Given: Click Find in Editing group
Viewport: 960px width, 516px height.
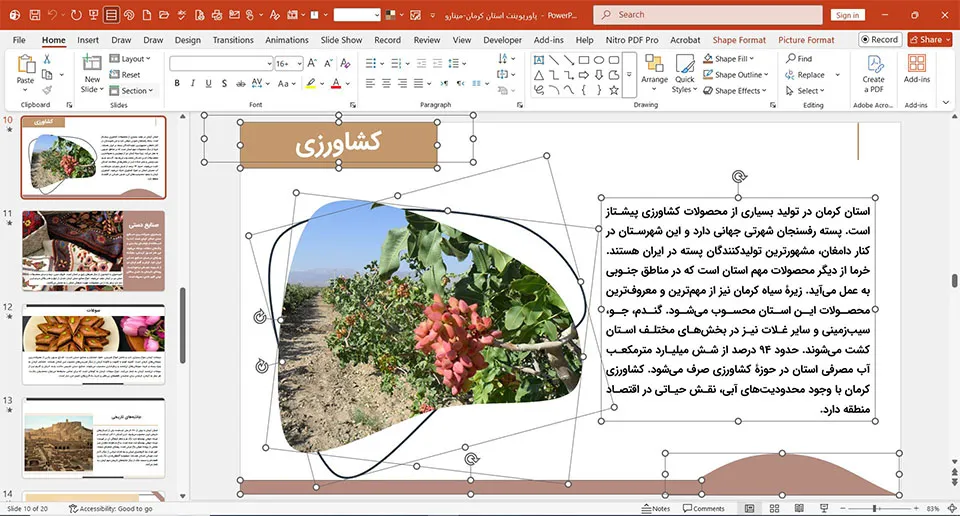Looking at the screenshot, I should 799,59.
